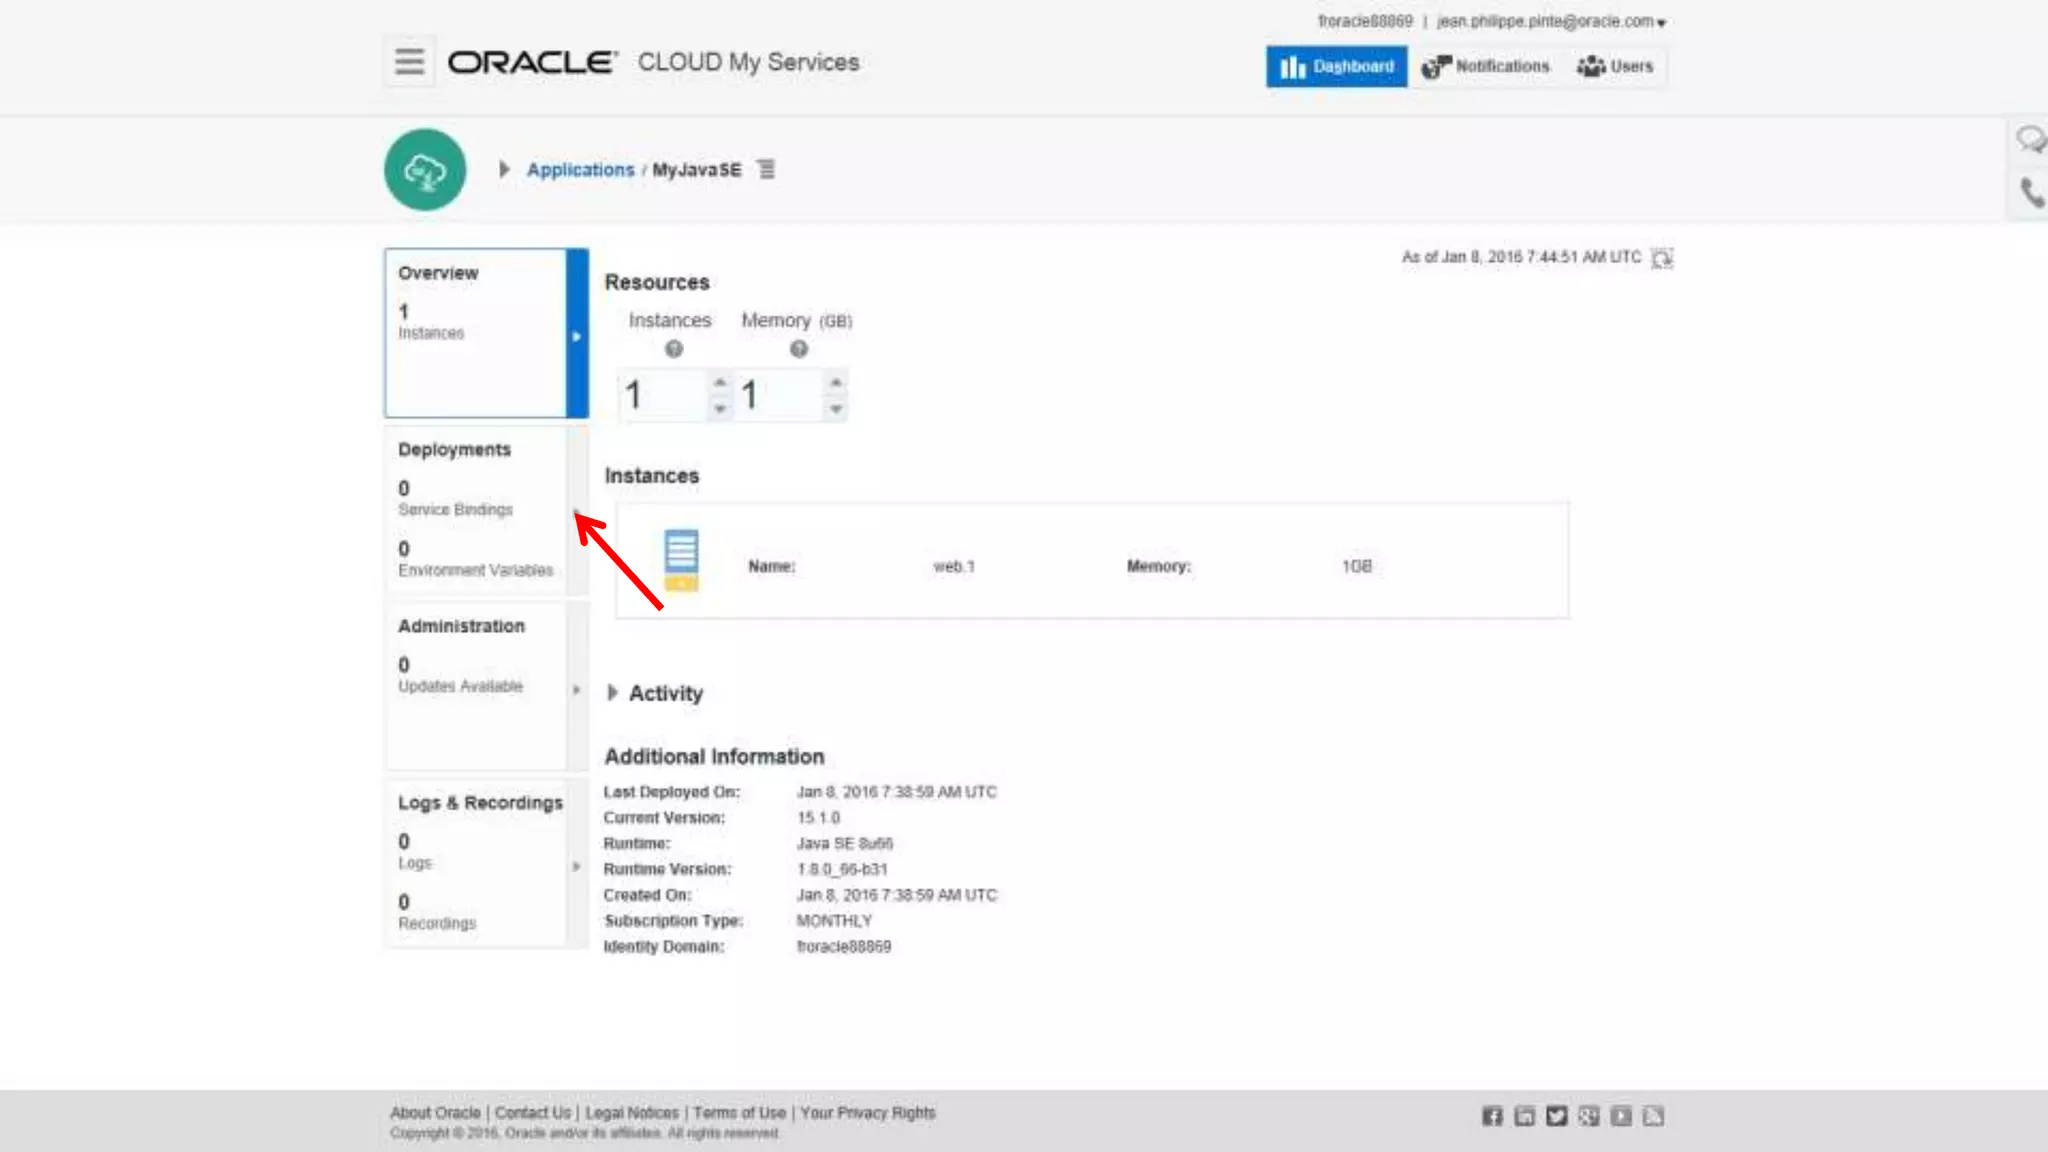This screenshot has height=1152, width=2048.
Task: Open Notifications
Action: 1485,66
